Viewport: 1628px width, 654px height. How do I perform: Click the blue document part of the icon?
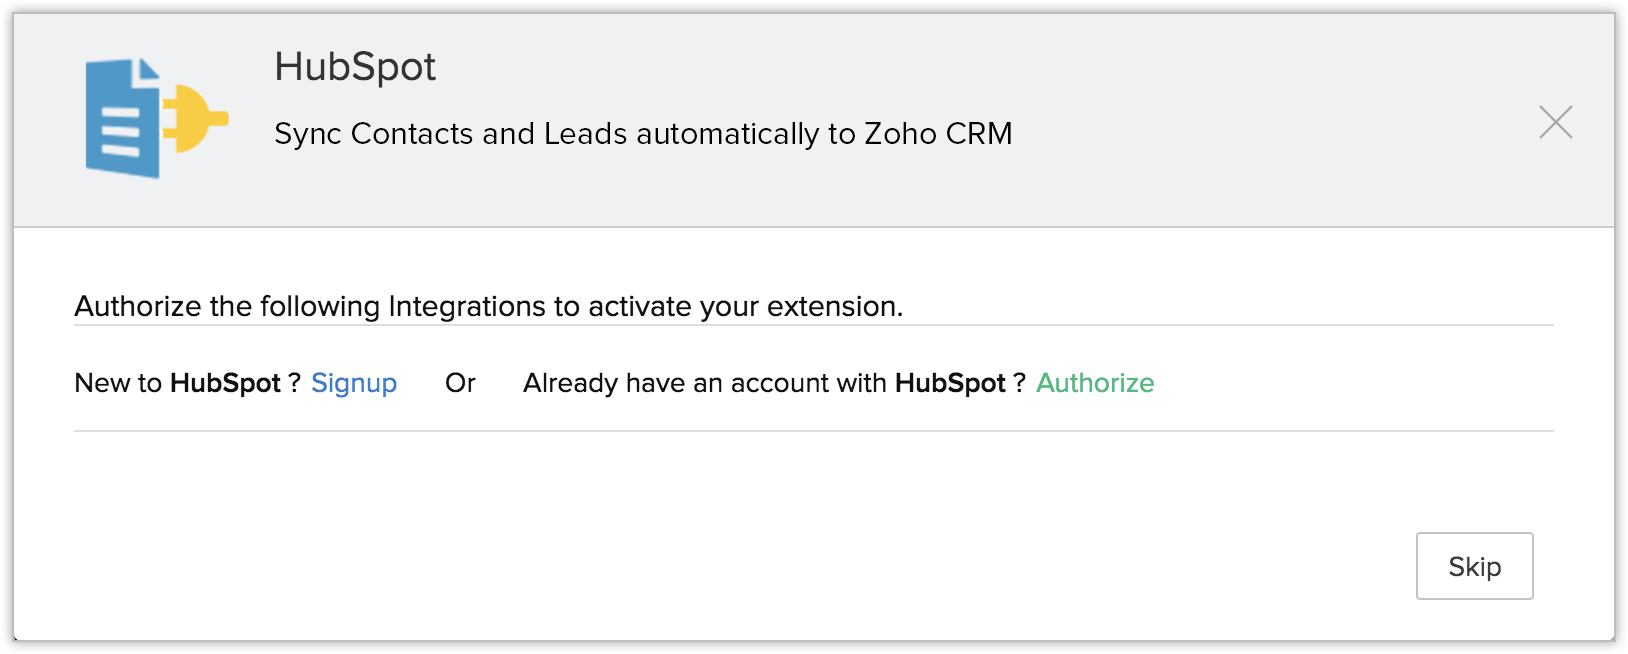pyautogui.click(x=122, y=120)
